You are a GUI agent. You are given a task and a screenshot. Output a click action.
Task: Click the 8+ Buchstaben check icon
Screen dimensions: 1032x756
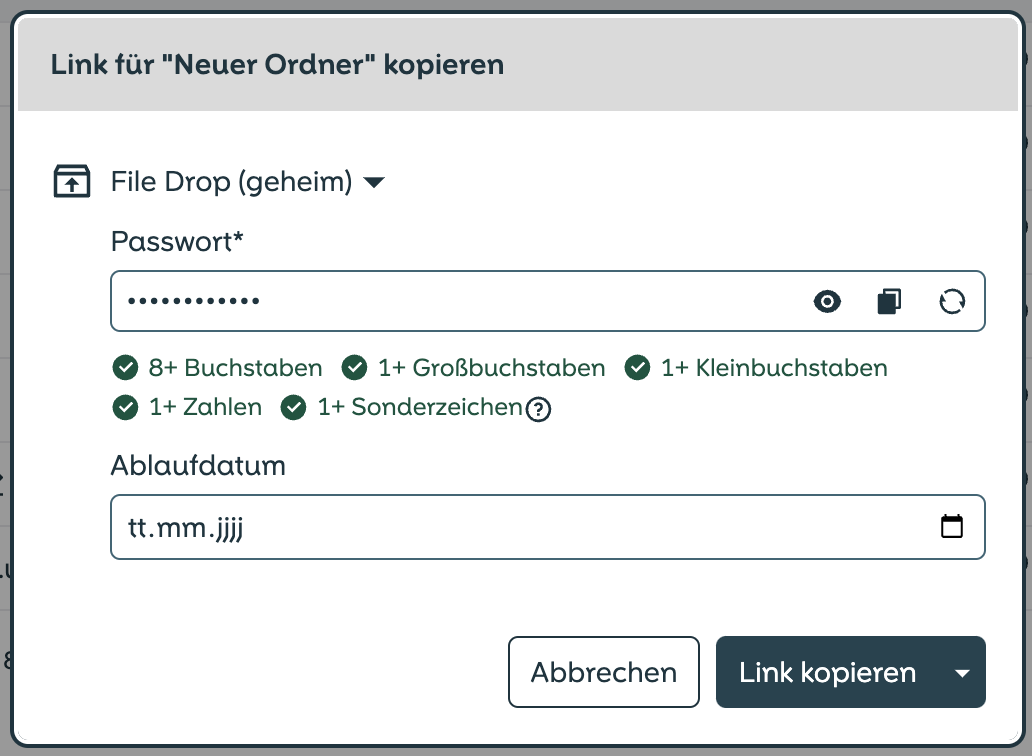coord(125,368)
